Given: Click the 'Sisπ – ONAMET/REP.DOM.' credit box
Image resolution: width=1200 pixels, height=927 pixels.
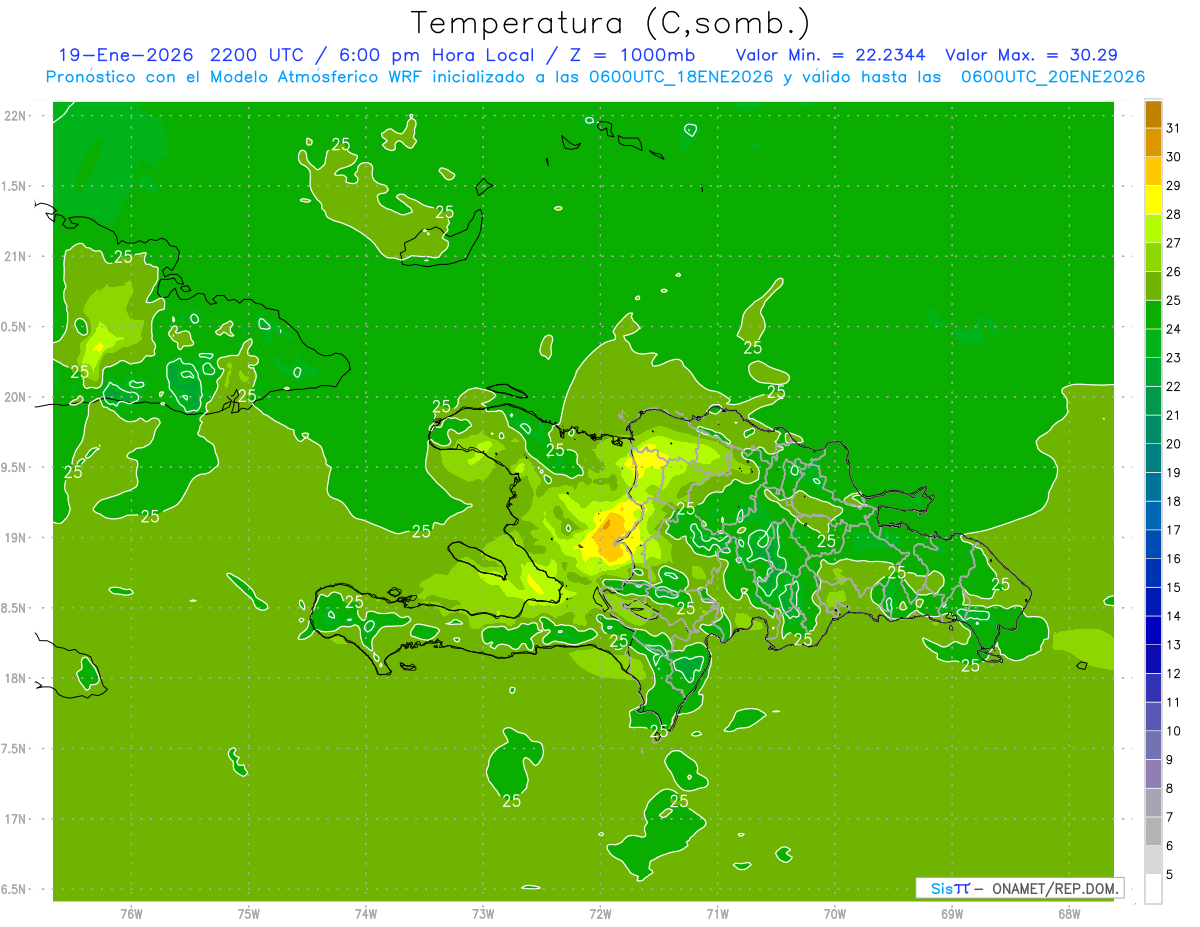Looking at the screenshot, I should point(1019,888).
